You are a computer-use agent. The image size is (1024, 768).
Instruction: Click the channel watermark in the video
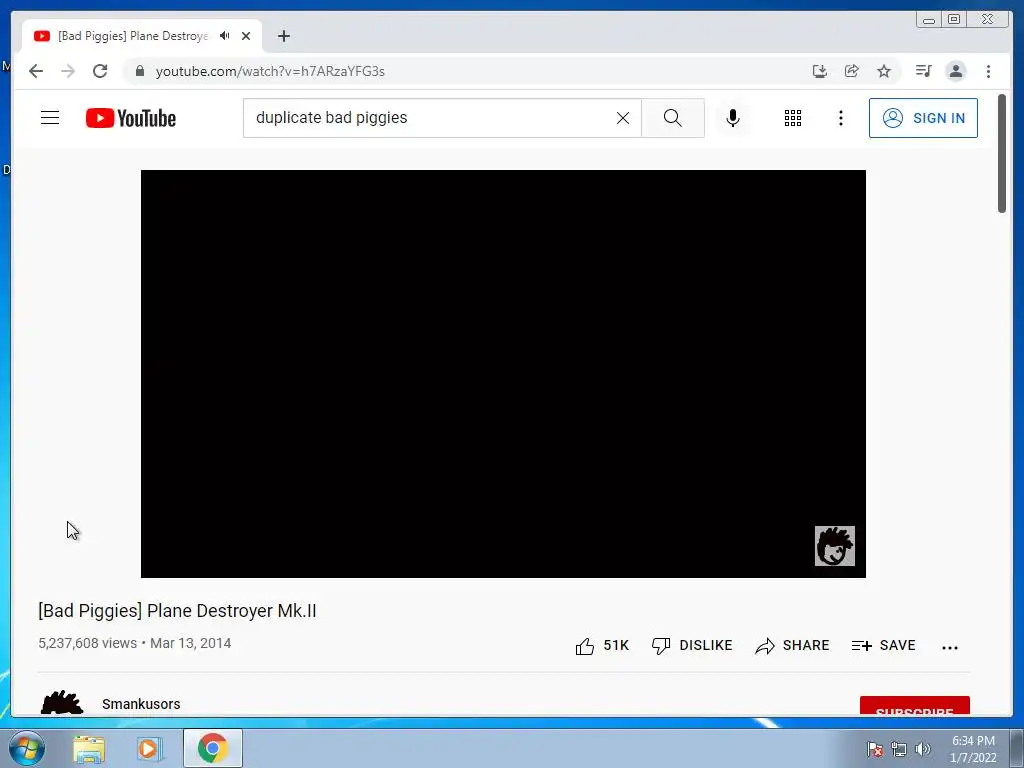click(835, 546)
